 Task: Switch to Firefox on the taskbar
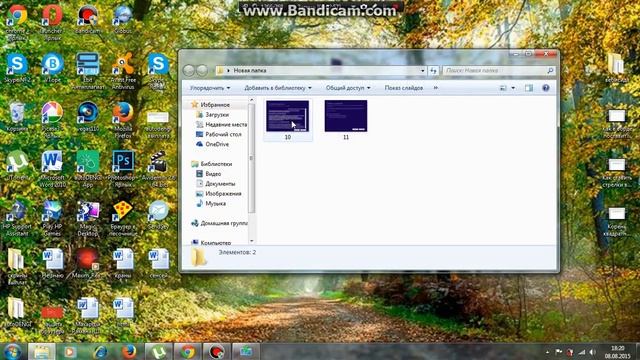tap(129, 351)
